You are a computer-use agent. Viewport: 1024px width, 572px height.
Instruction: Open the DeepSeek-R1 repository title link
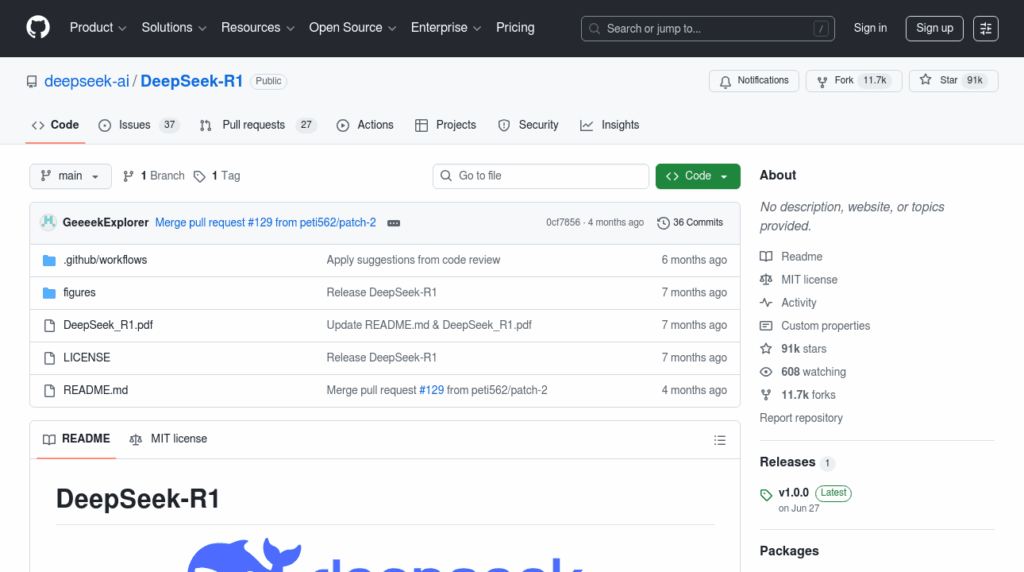[191, 81]
